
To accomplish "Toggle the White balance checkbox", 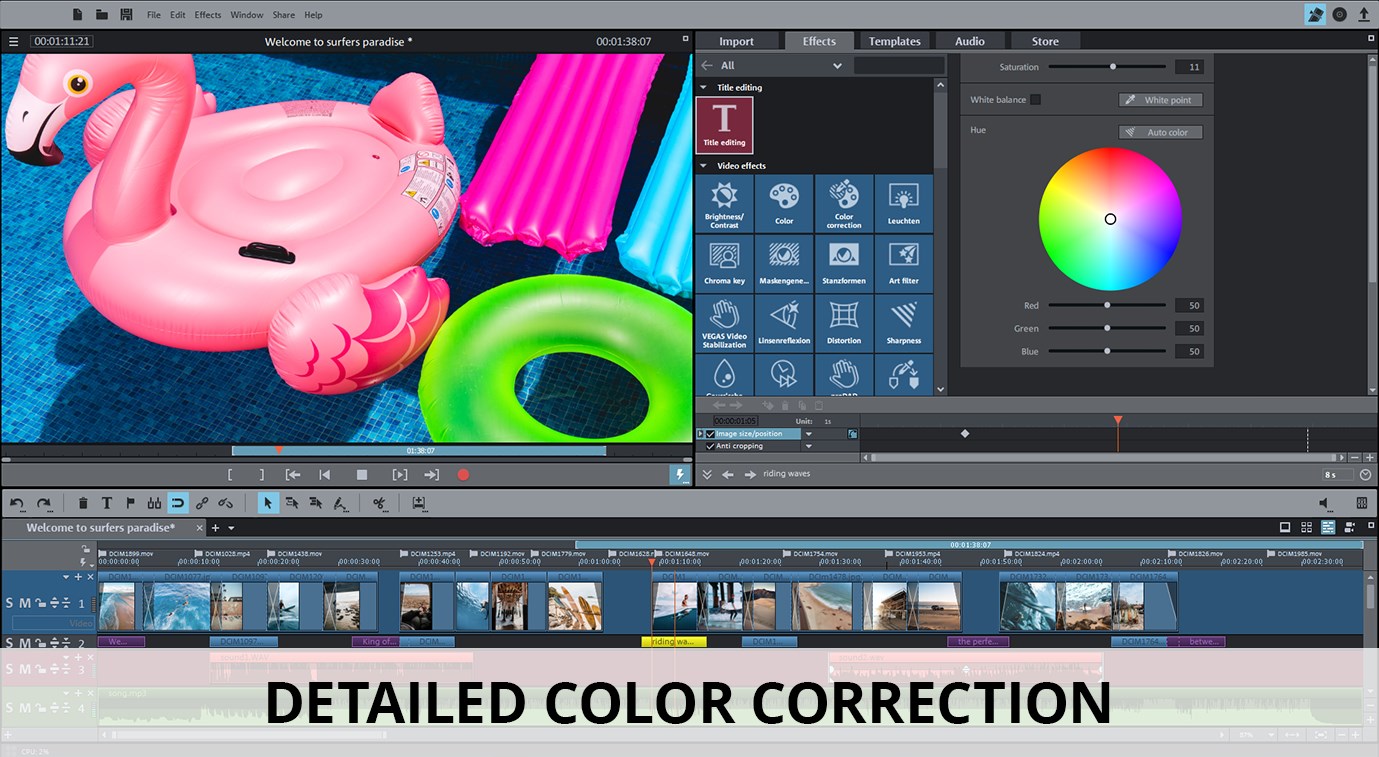I will click(1036, 99).
